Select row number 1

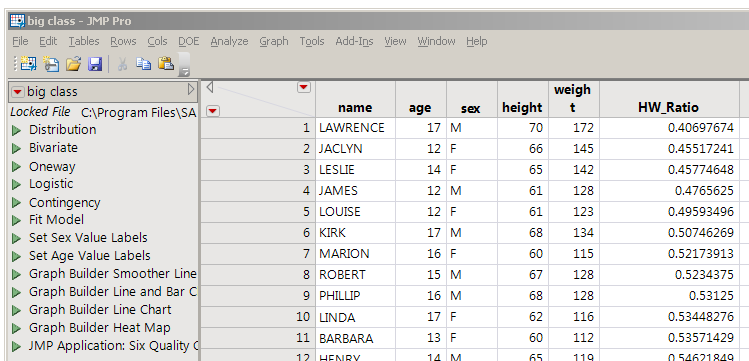tap(258, 128)
